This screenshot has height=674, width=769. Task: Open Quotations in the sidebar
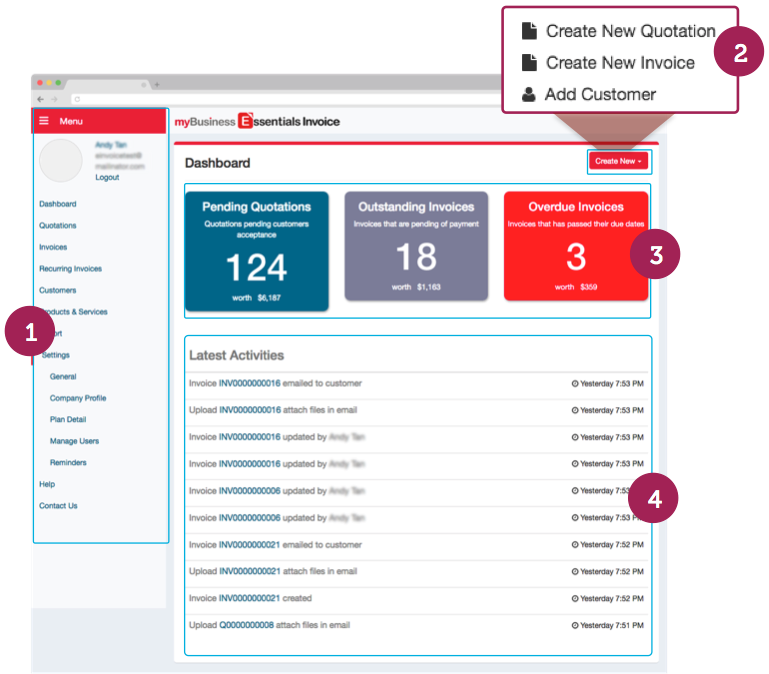58,226
